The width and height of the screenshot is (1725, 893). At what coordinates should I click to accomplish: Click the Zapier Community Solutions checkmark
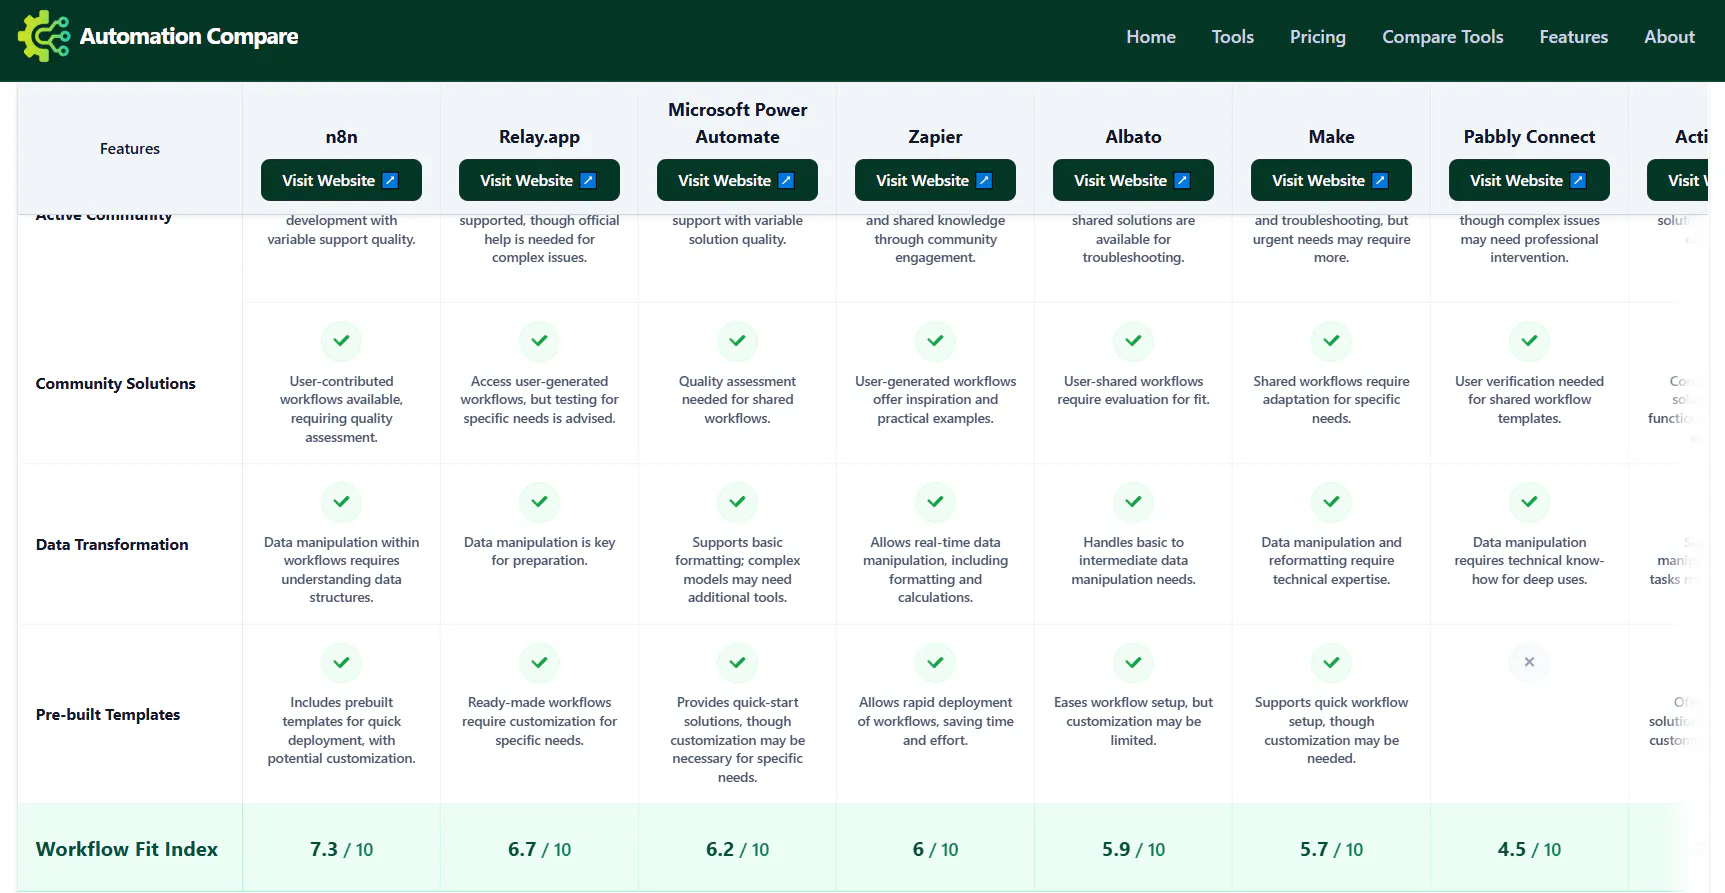pyautogui.click(x=935, y=341)
